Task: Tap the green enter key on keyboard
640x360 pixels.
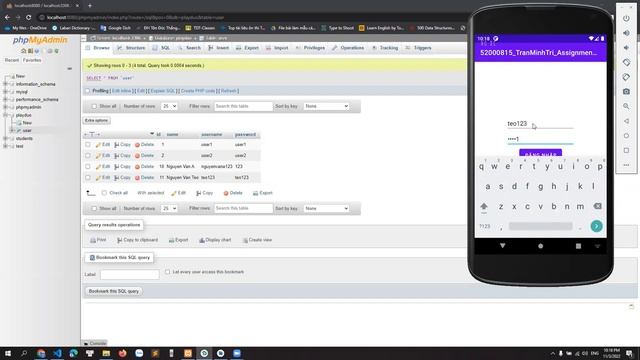Action: tap(596, 226)
